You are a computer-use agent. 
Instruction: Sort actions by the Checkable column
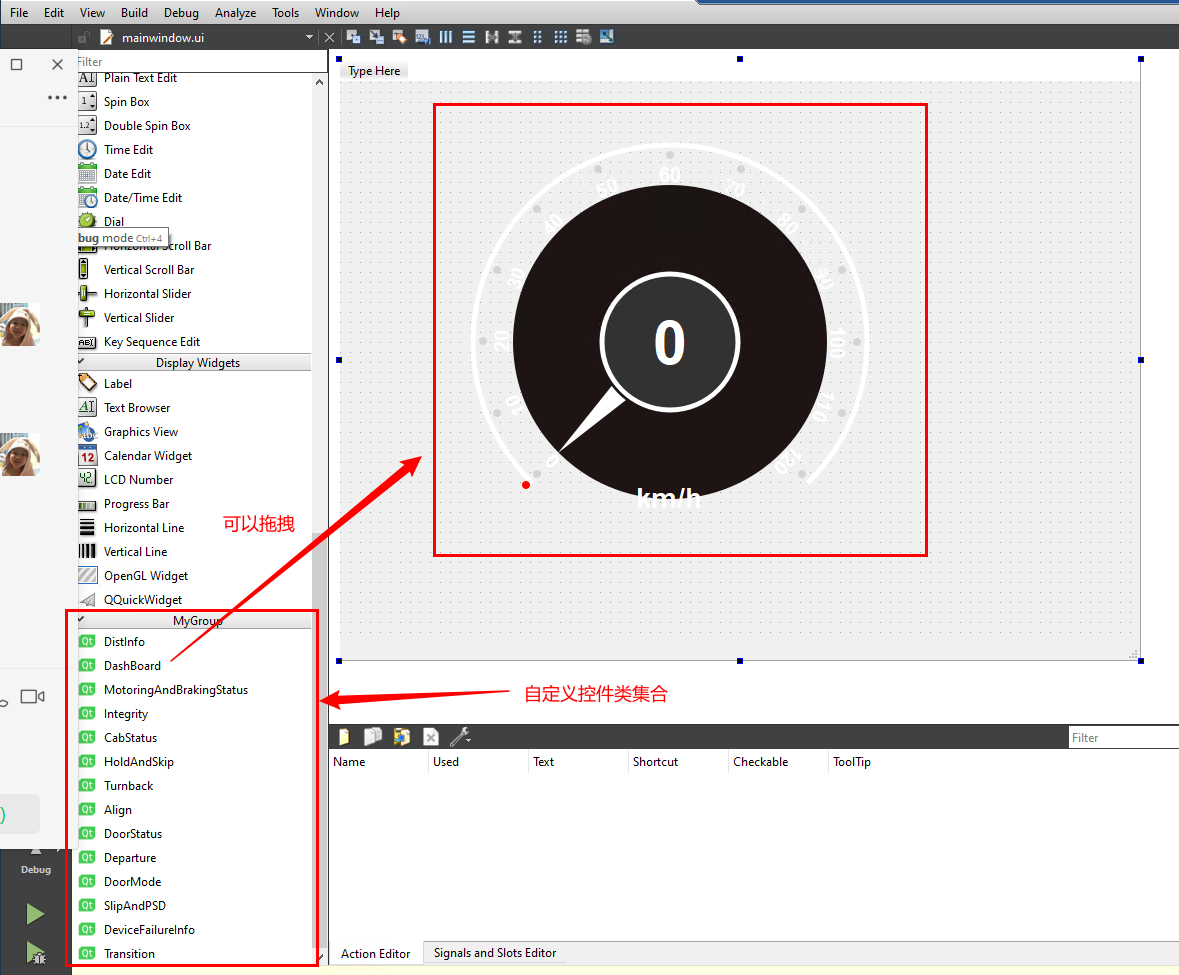[x=778, y=762]
